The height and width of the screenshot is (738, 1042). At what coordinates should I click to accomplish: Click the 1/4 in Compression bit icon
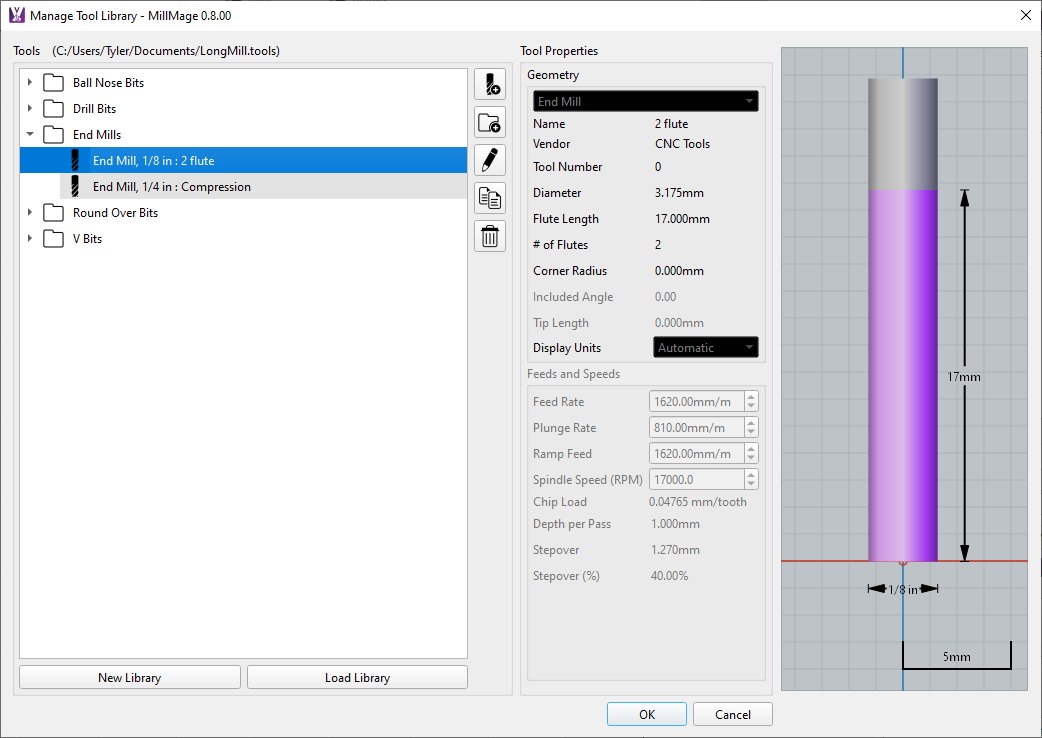coord(75,187)
